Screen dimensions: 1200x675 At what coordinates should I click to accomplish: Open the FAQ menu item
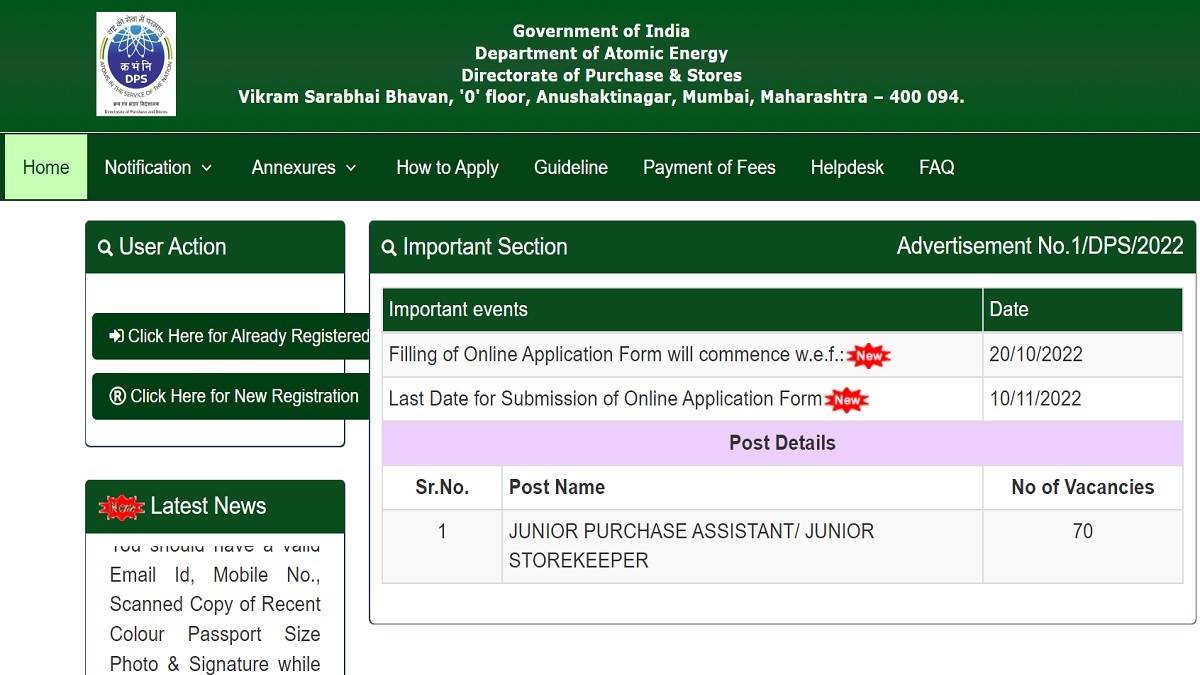click(936, 167)
